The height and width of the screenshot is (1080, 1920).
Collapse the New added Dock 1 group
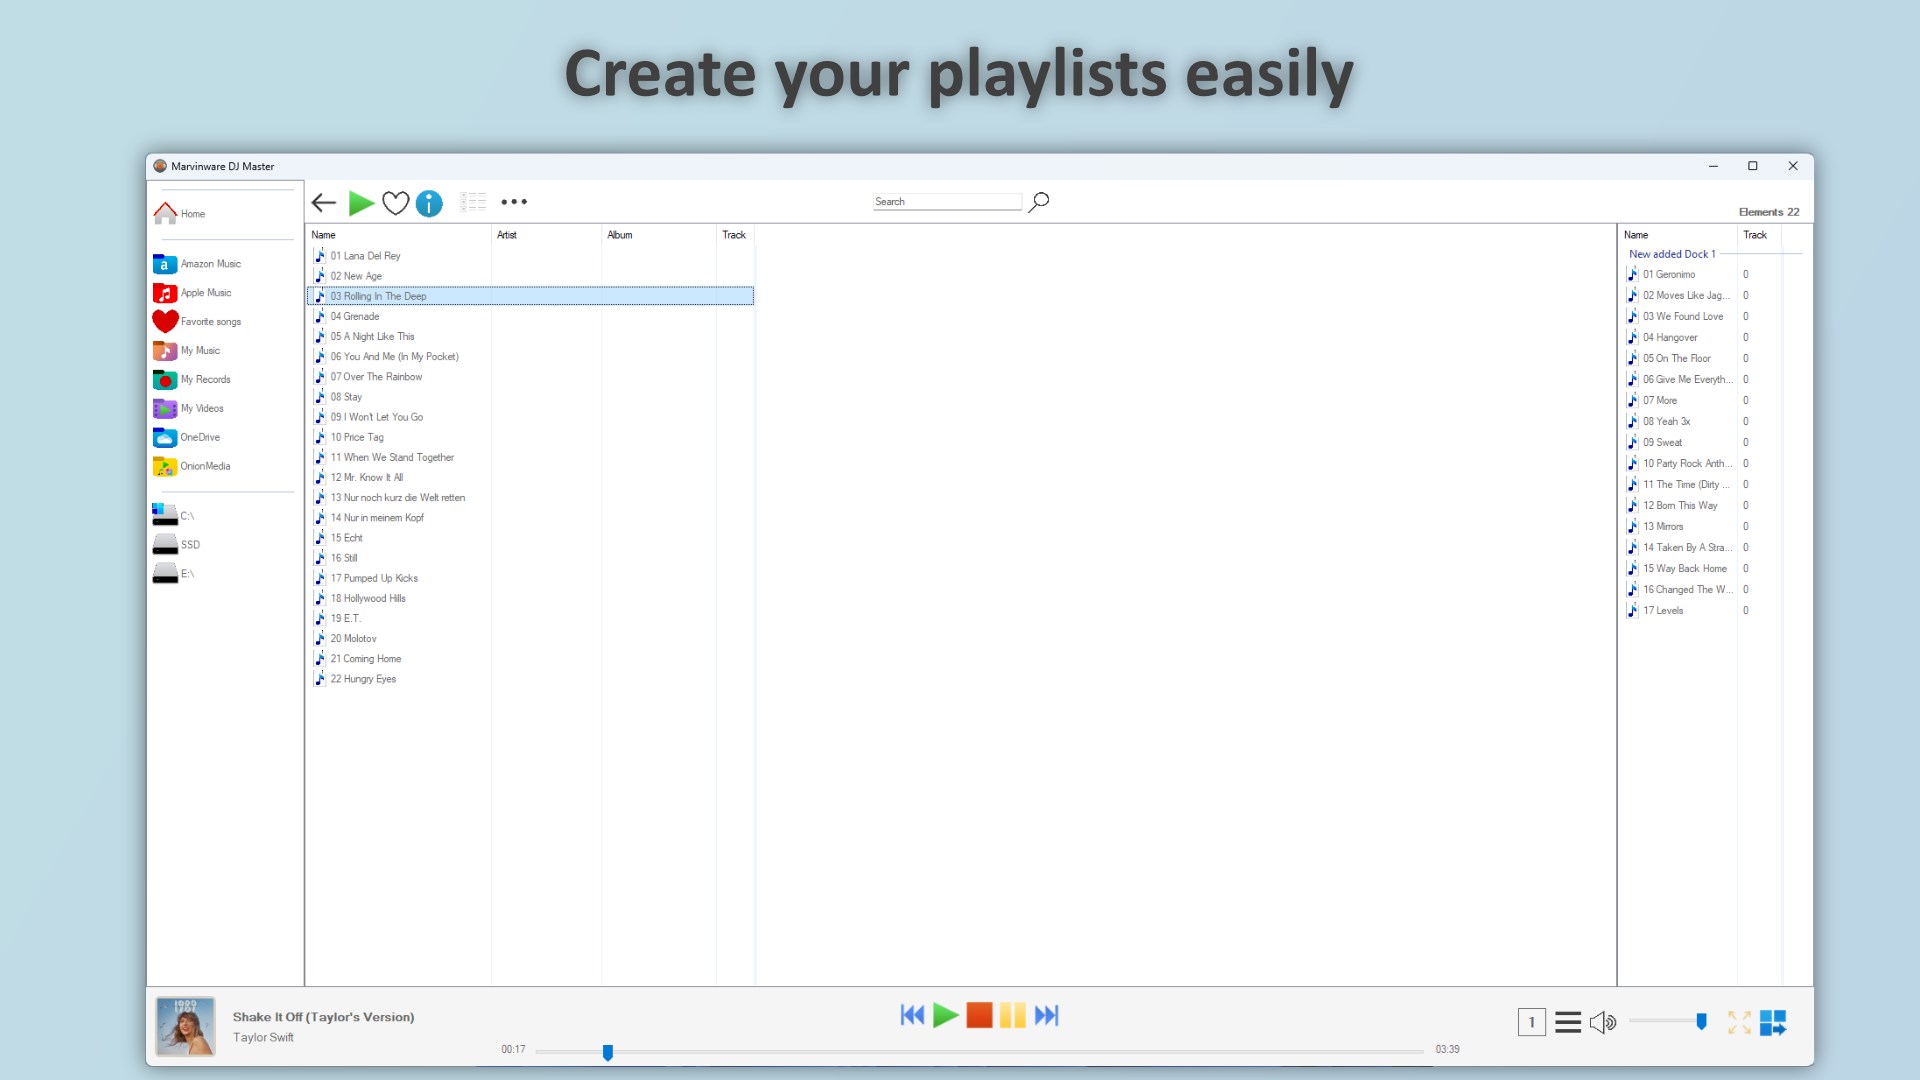coord(1672,254)
